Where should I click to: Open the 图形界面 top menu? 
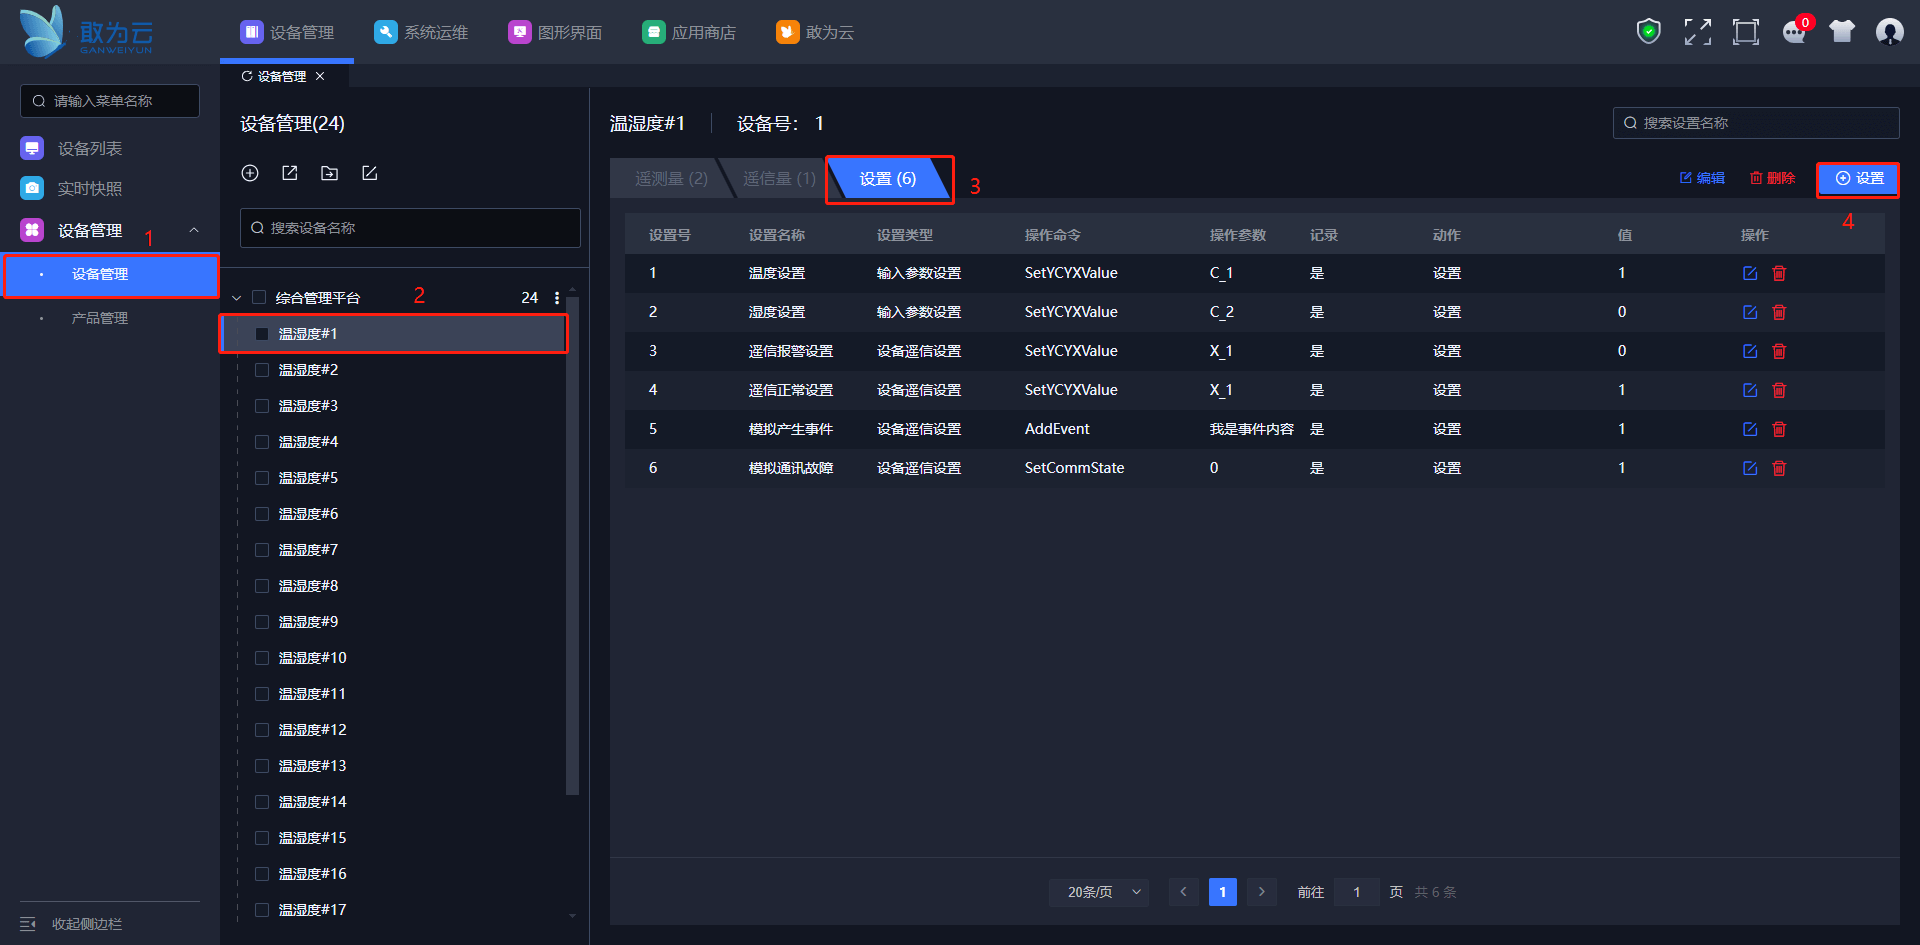point(555,32)
